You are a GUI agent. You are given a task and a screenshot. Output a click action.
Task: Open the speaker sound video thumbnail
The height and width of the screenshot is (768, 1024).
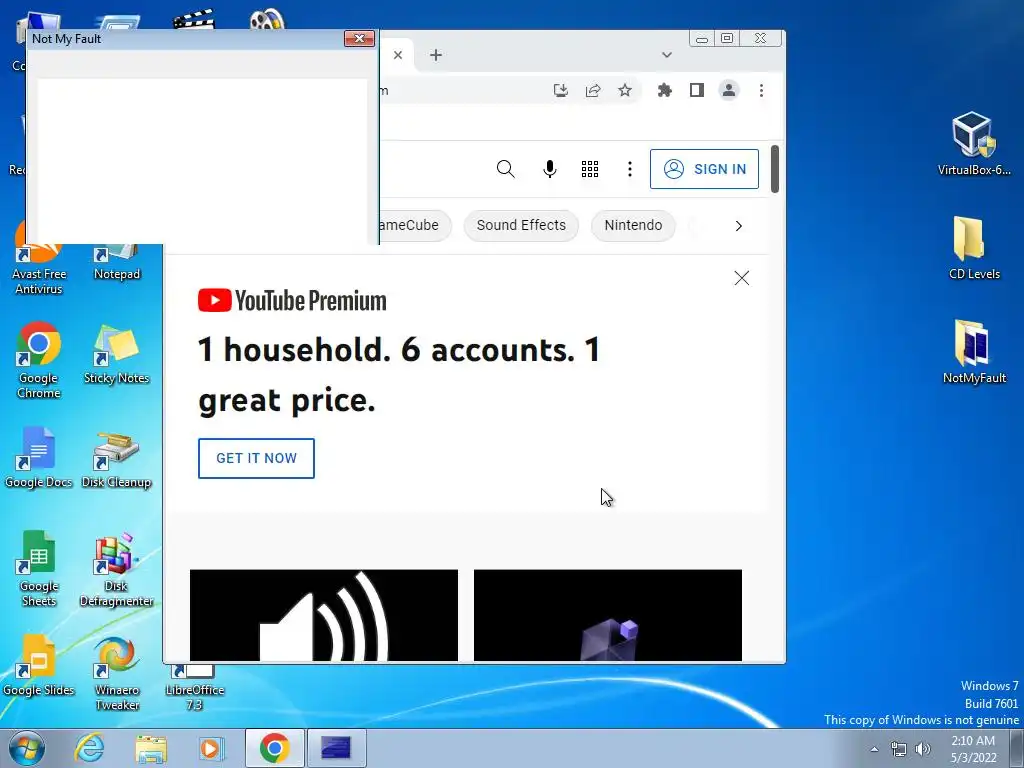(324, 615)
